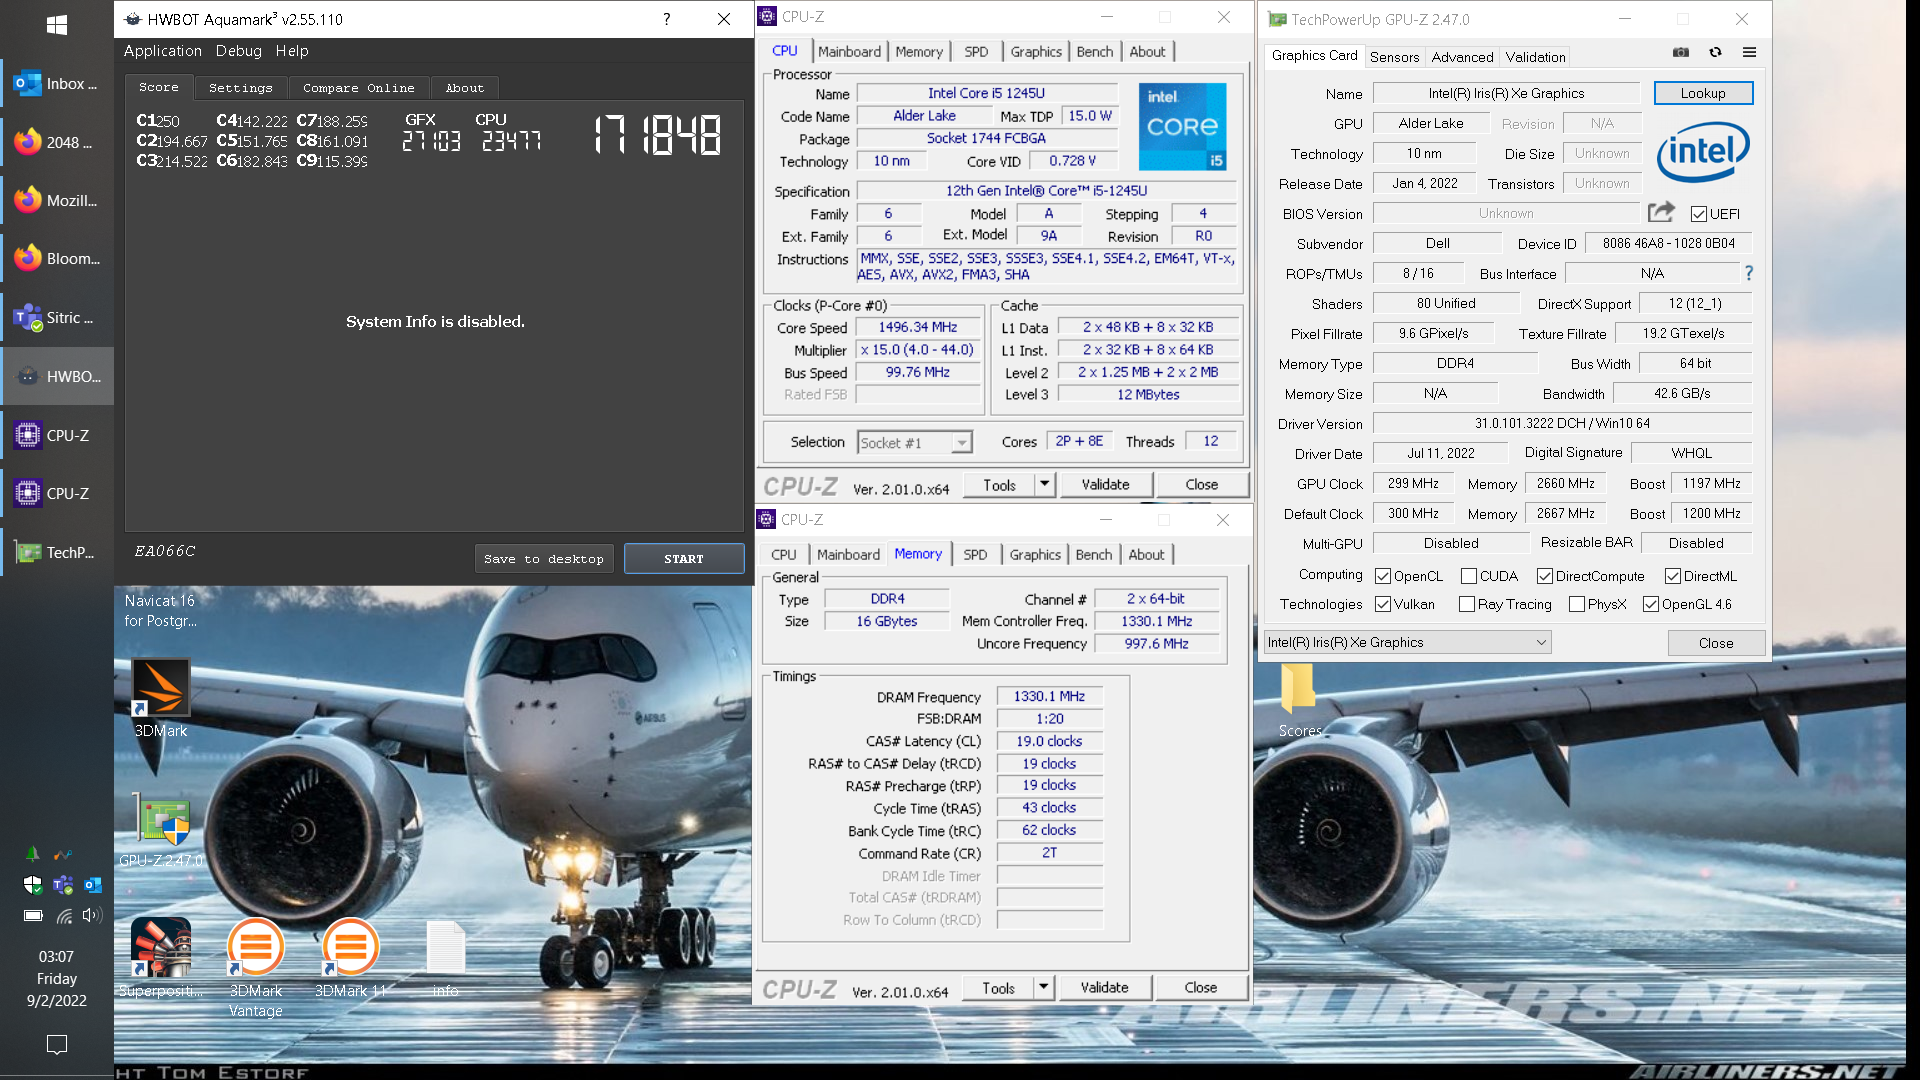Open the Windows notification center icon
The image size is (1920, 1080).
point(57,1044)
